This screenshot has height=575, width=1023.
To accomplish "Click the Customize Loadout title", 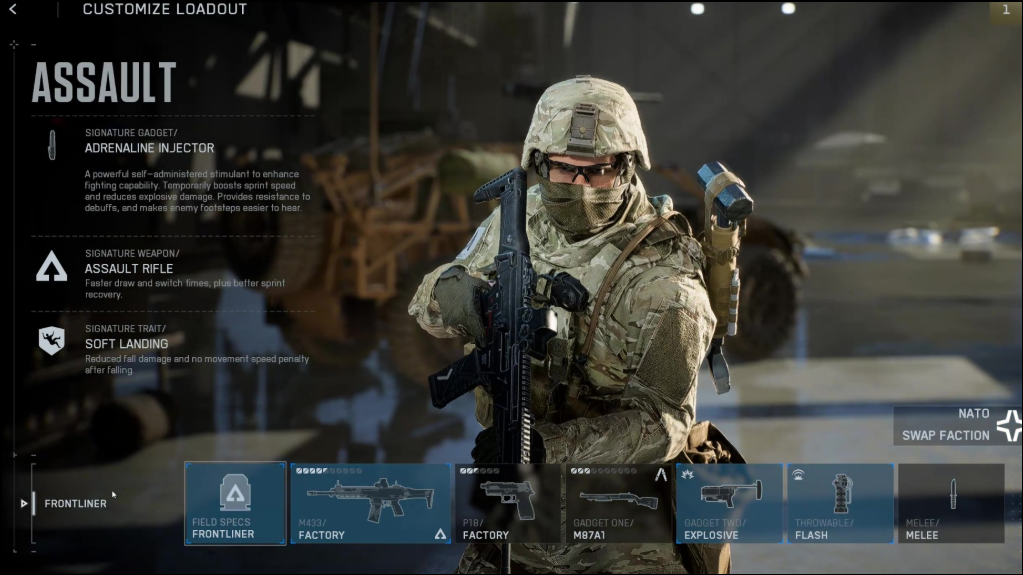I will (x=164, y=9).
